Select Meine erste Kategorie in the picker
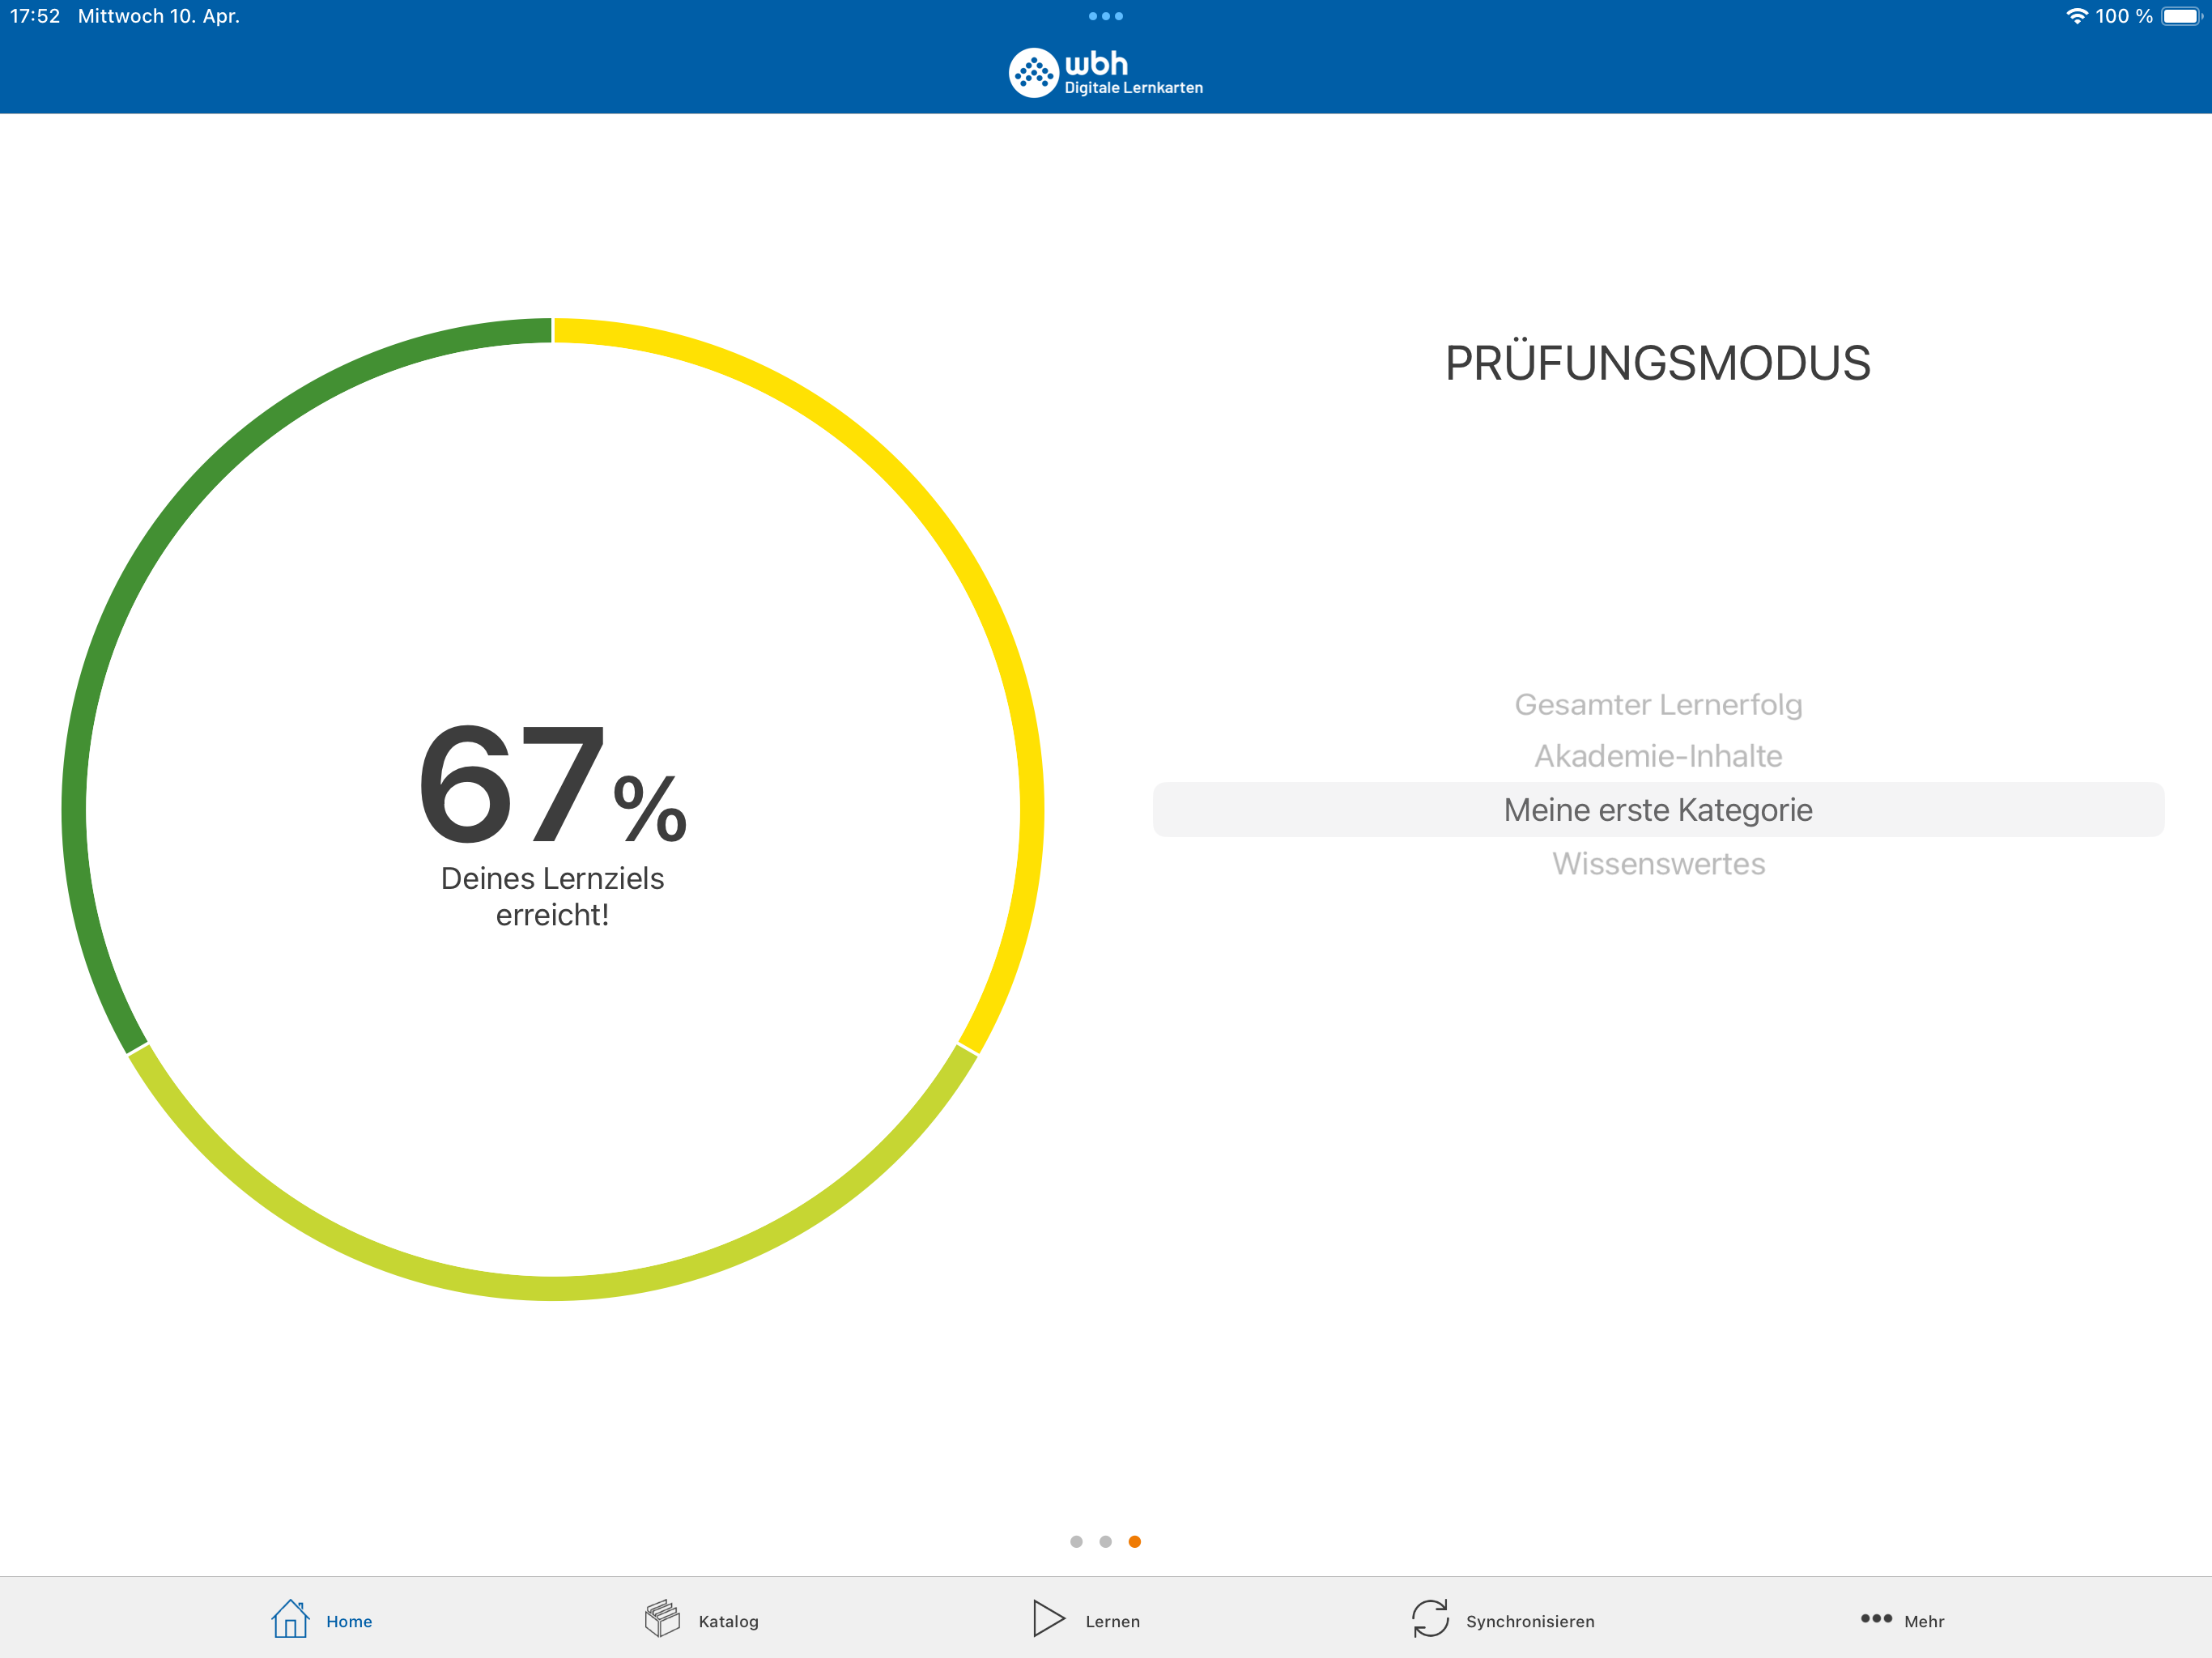This screenshot has width=2212, height=1658. [1658, 809]
